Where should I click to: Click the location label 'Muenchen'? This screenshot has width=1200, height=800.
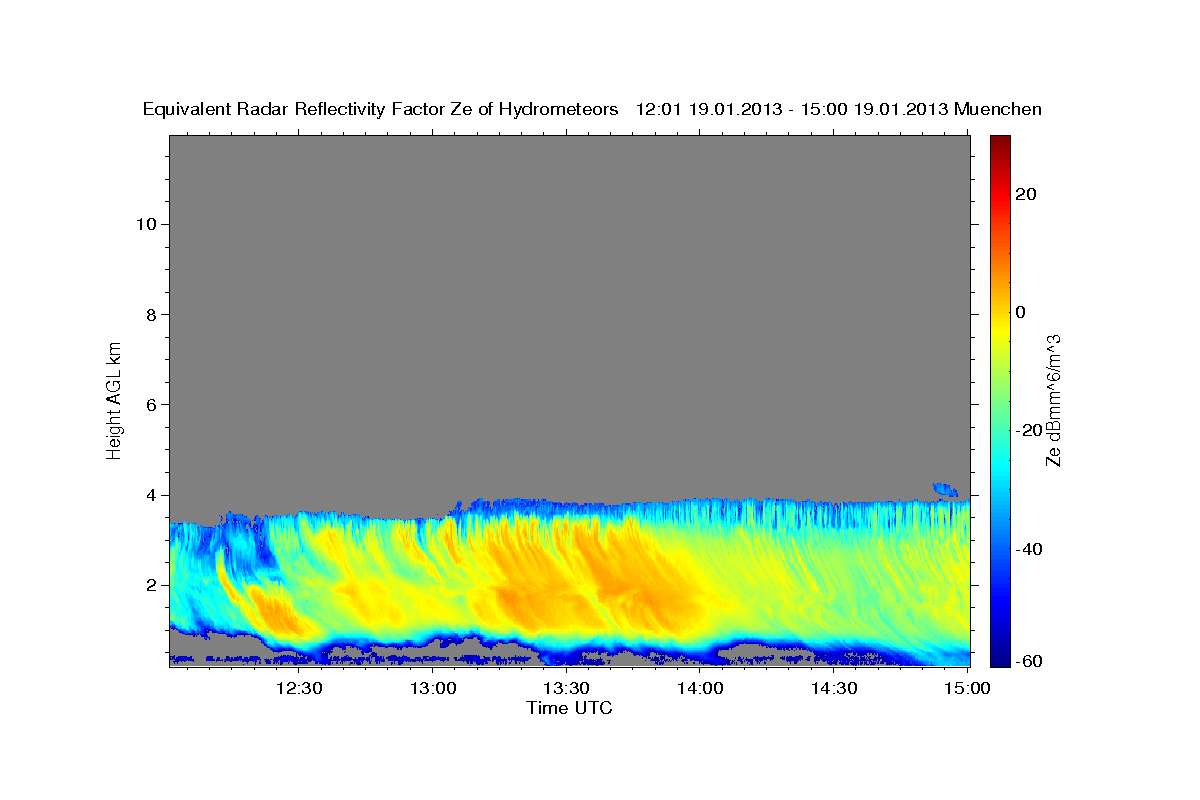point(999,109)
